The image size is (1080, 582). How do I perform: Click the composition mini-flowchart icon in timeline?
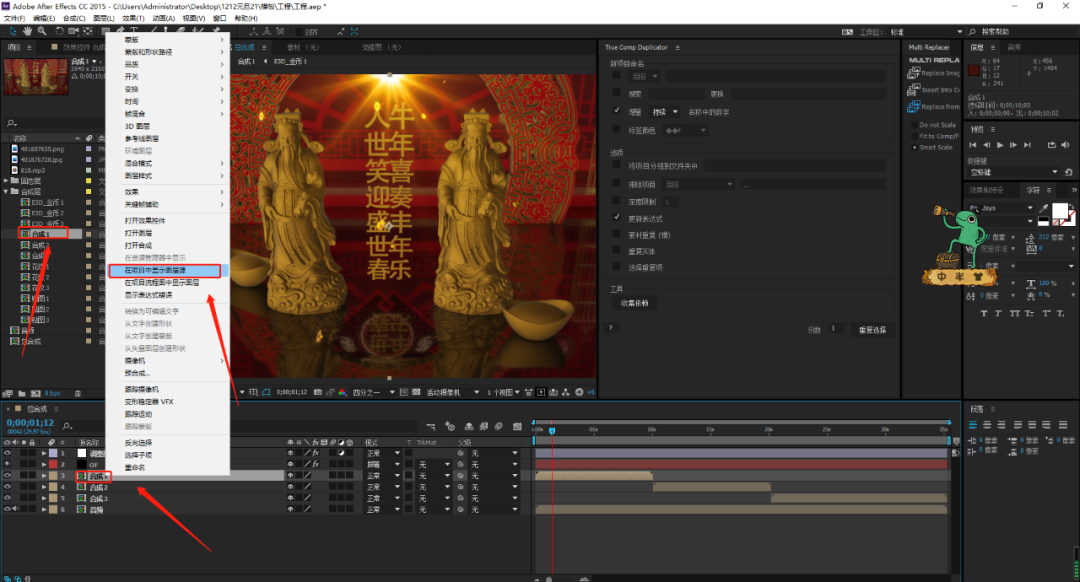430,426
